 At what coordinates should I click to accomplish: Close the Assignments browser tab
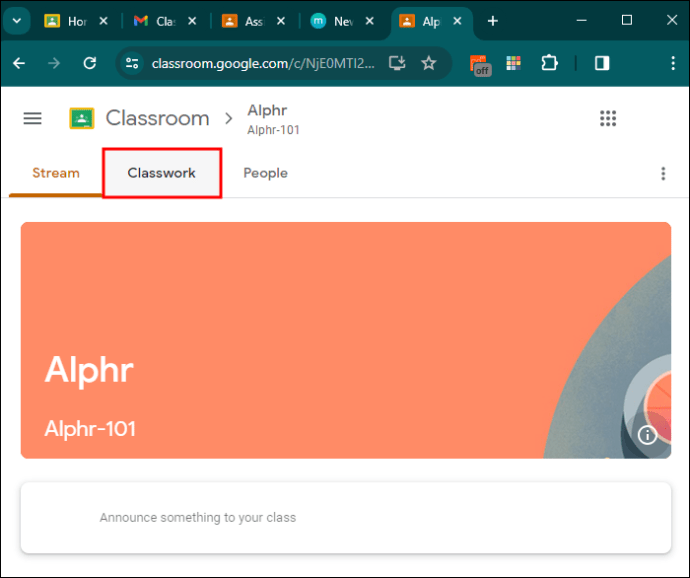coord(281,21)
